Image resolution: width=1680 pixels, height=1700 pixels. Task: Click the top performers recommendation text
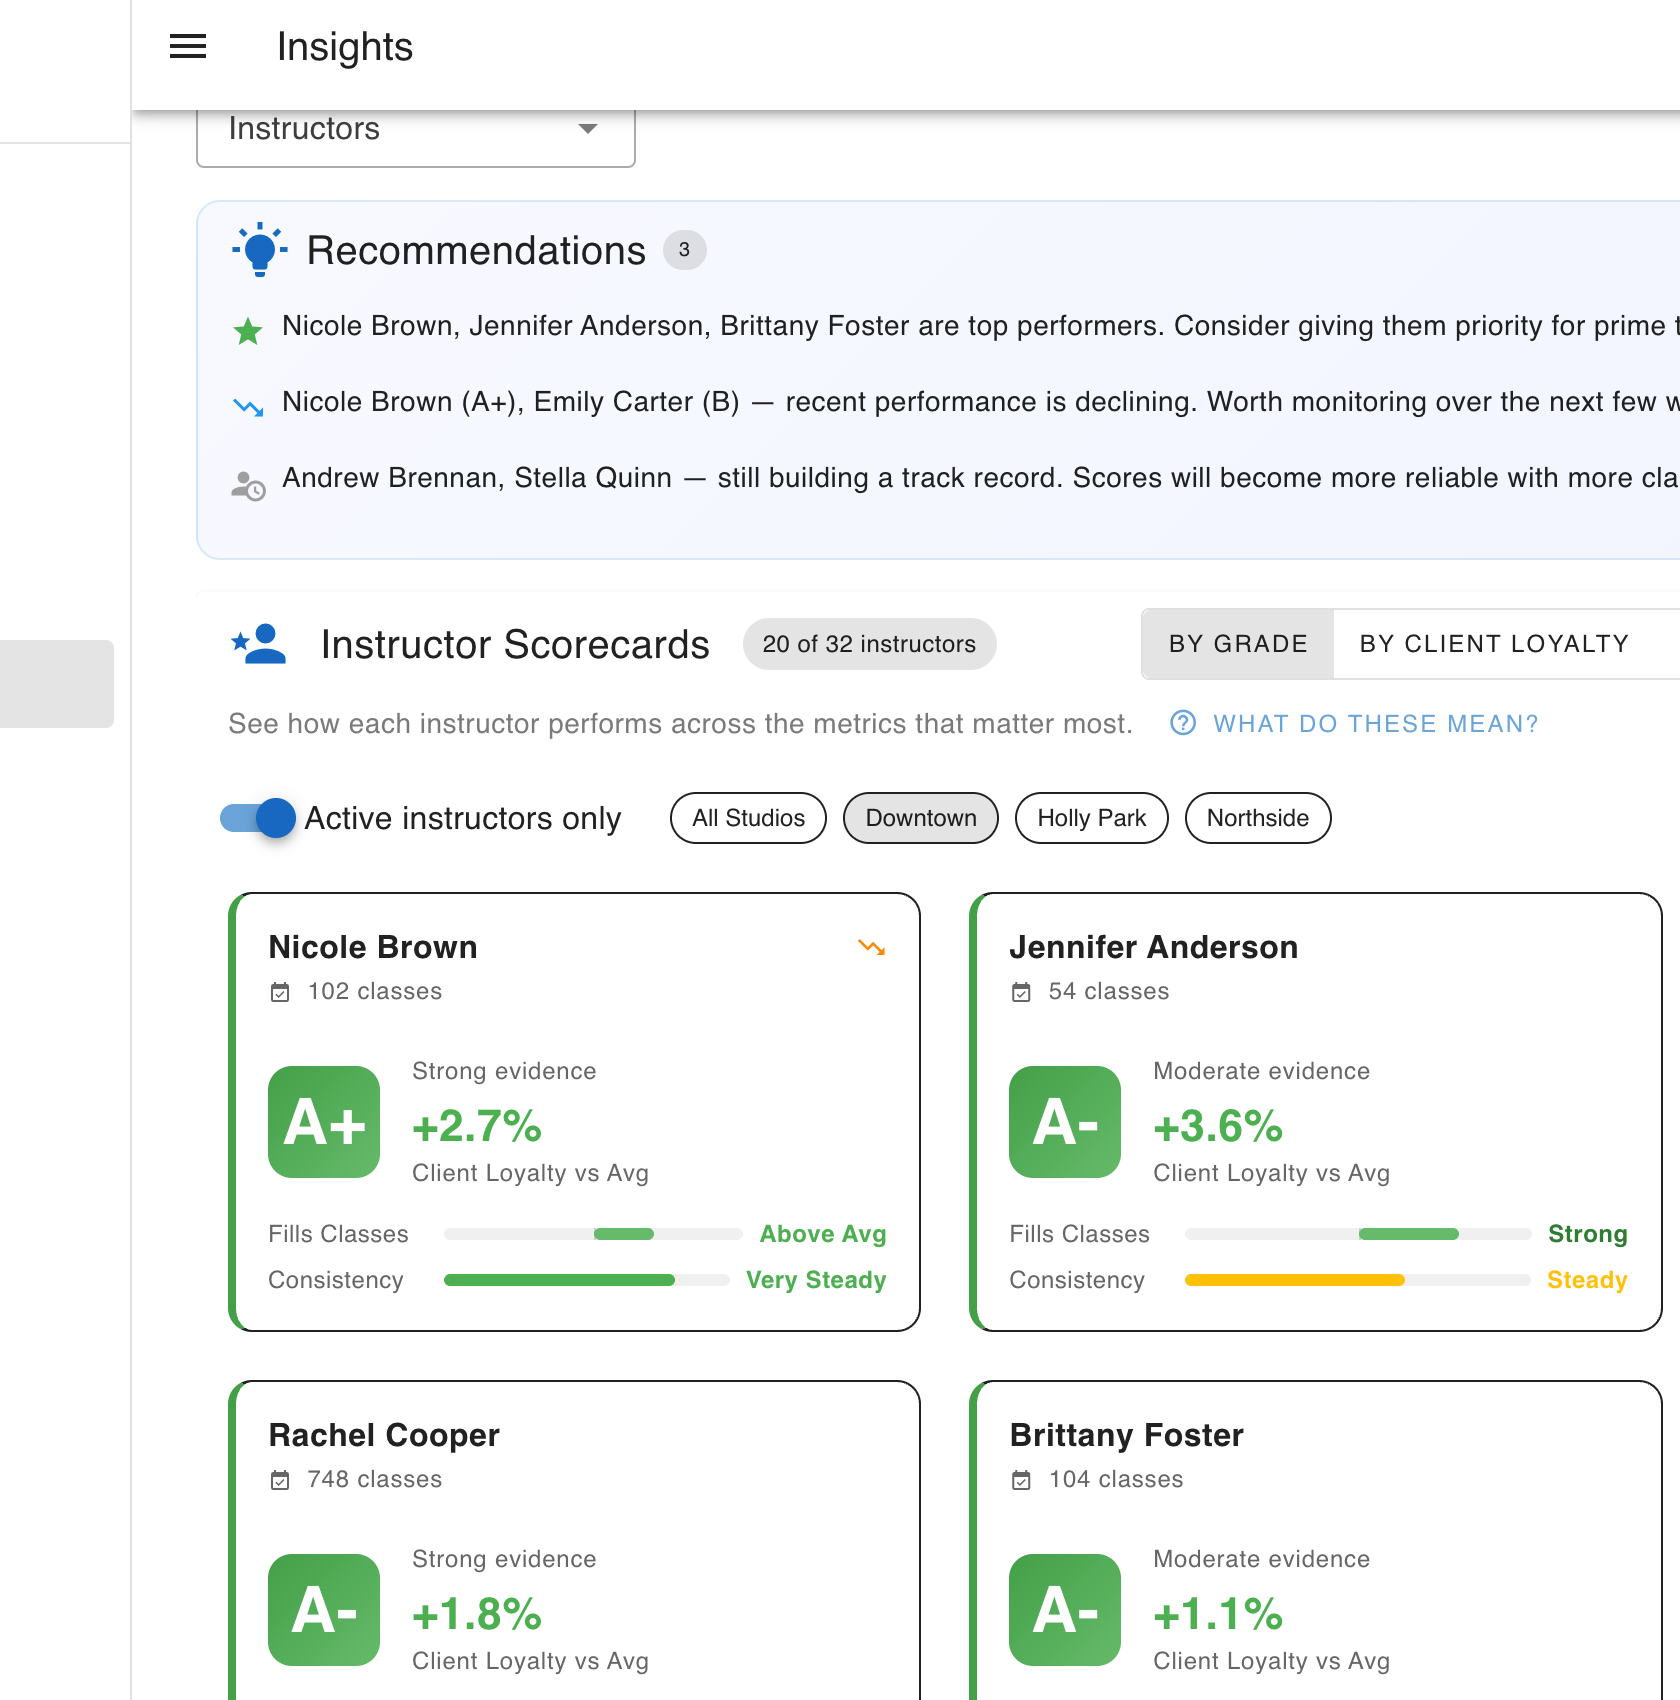980,326
